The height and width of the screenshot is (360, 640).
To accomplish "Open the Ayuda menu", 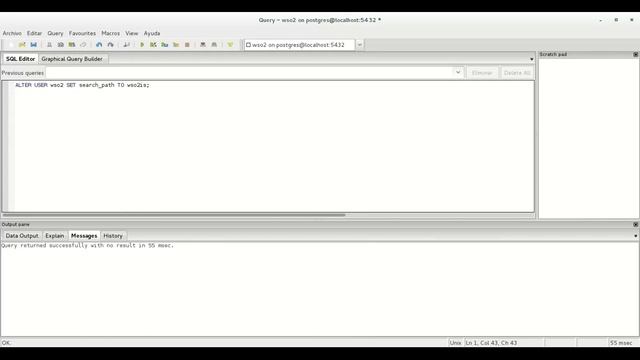I will 152,33.
